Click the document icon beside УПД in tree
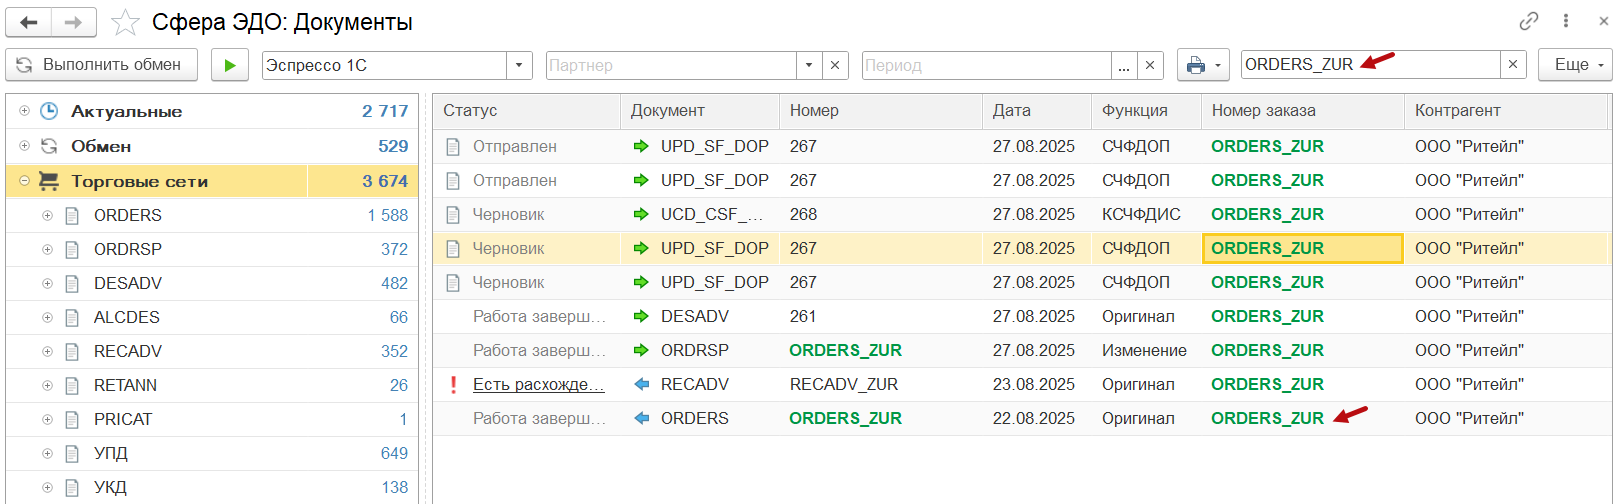The height and width of the screenshot is (504, 1623). pyautogui.click(x=72, y=454)
